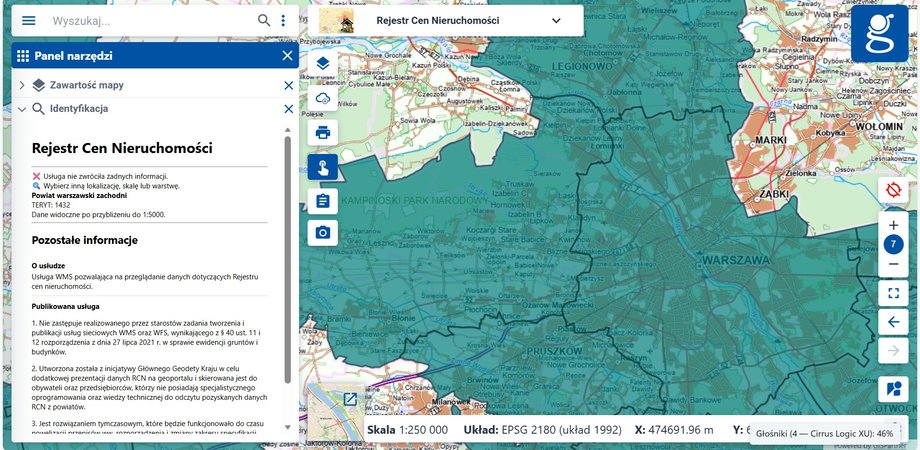Take a map snapshot with camera icon
Viewport: 920px width, 450px height.
323,233
